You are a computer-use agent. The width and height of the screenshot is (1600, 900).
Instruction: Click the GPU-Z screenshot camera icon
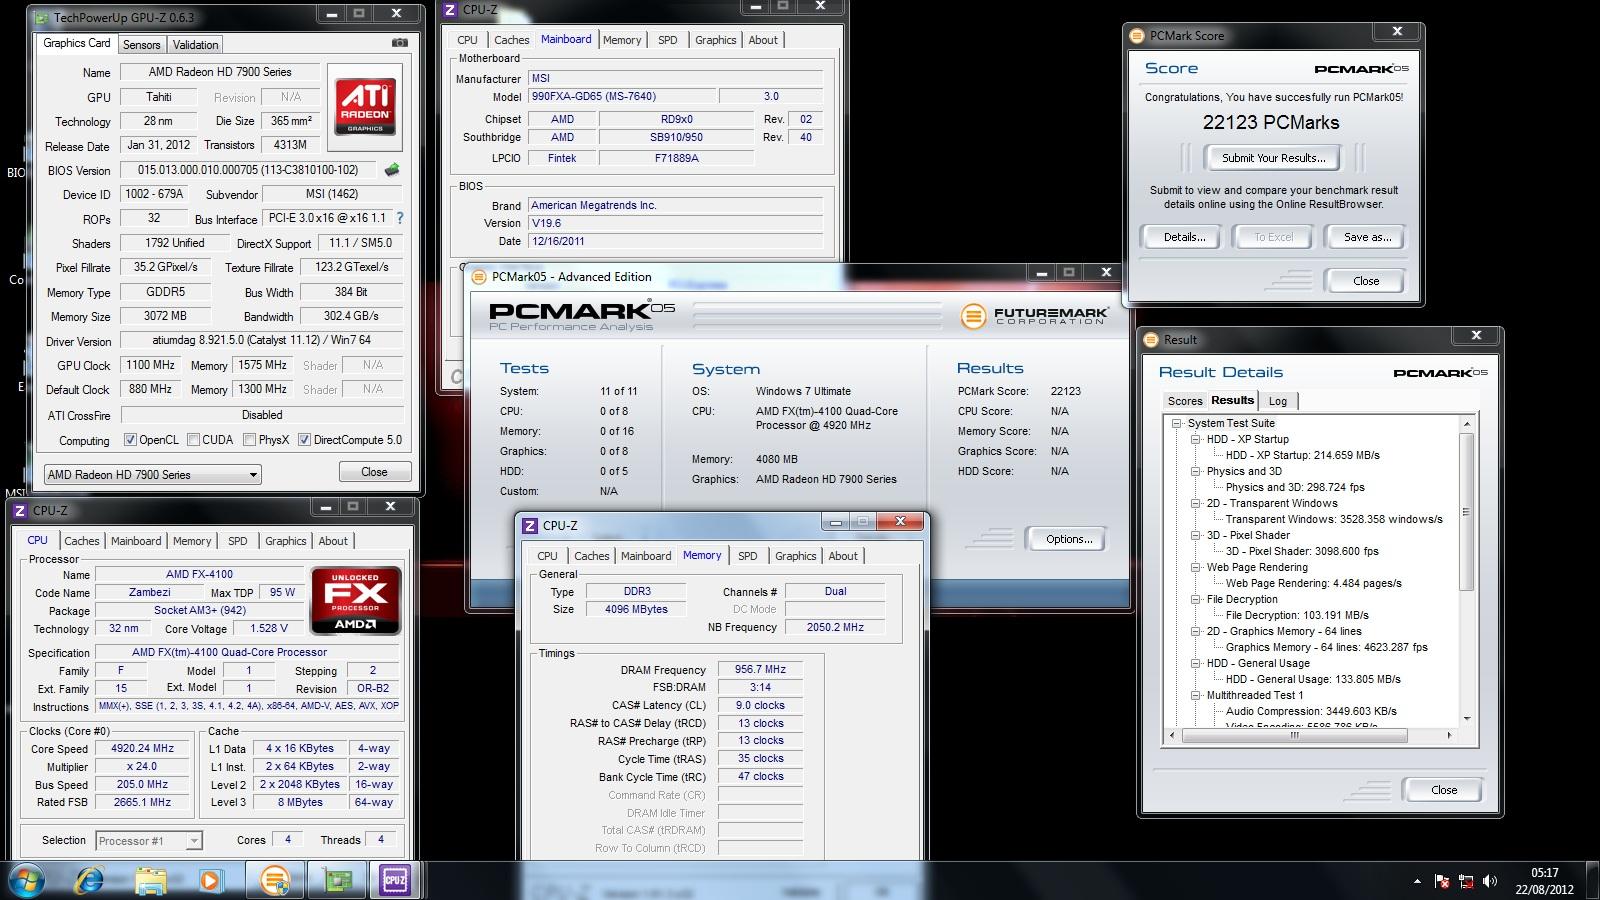(400, 43)
